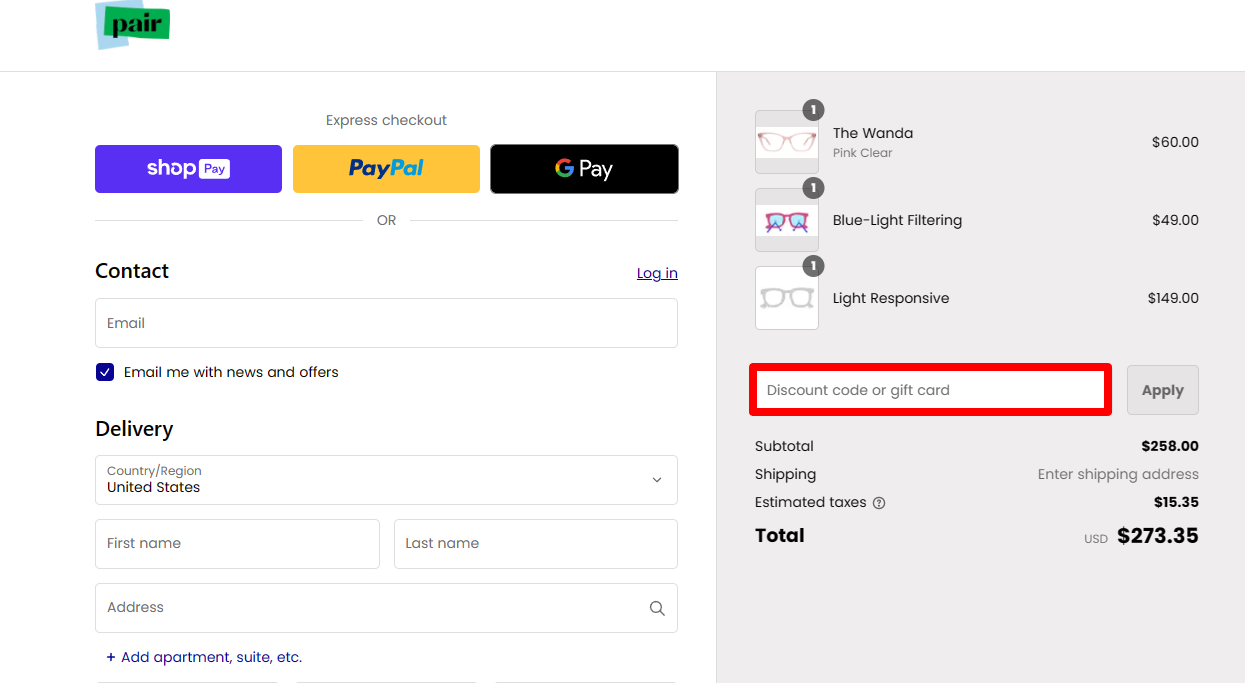Click the estimated taxes help icon
The width and height of the screenshot is (1245, 683).
(x=879, y=503)
